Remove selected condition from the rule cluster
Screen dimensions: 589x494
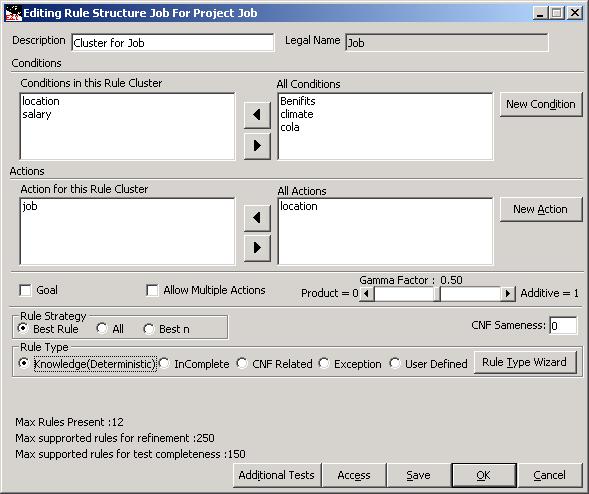[x=257, y=145]
